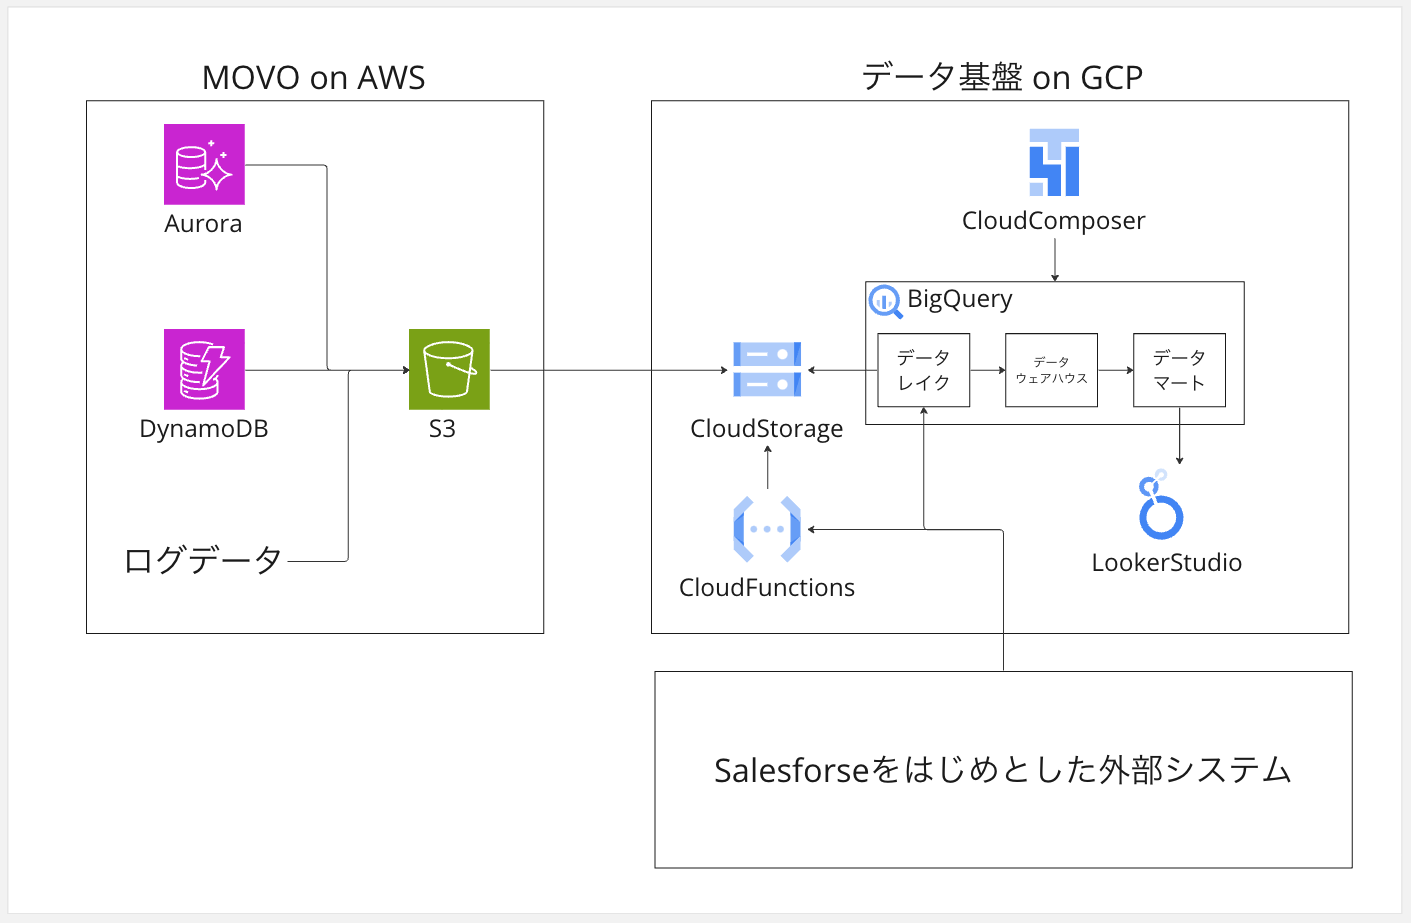Click the CloudFunctions text label

(767, 587)
